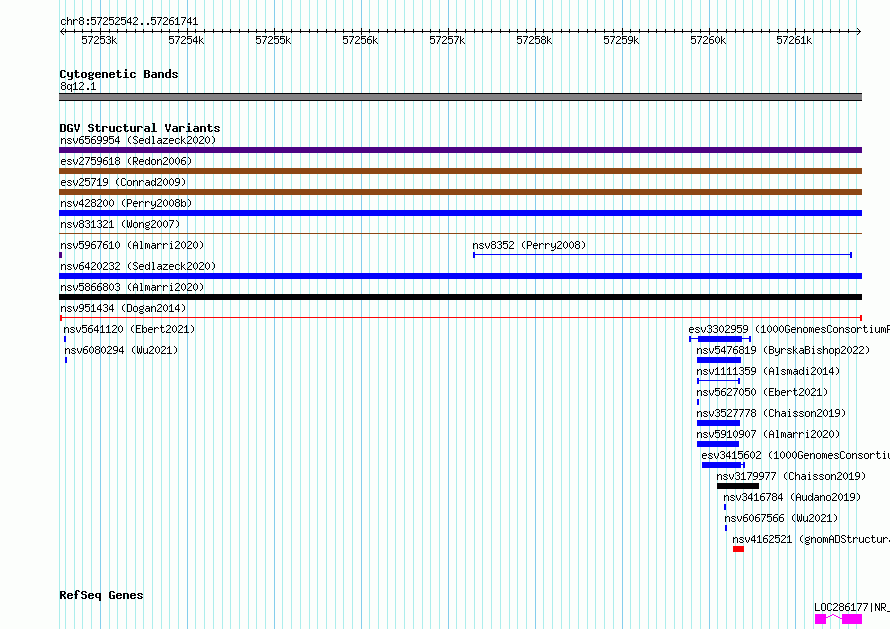Open nsv3416784 (Audano2019) label

click(792, 497)
